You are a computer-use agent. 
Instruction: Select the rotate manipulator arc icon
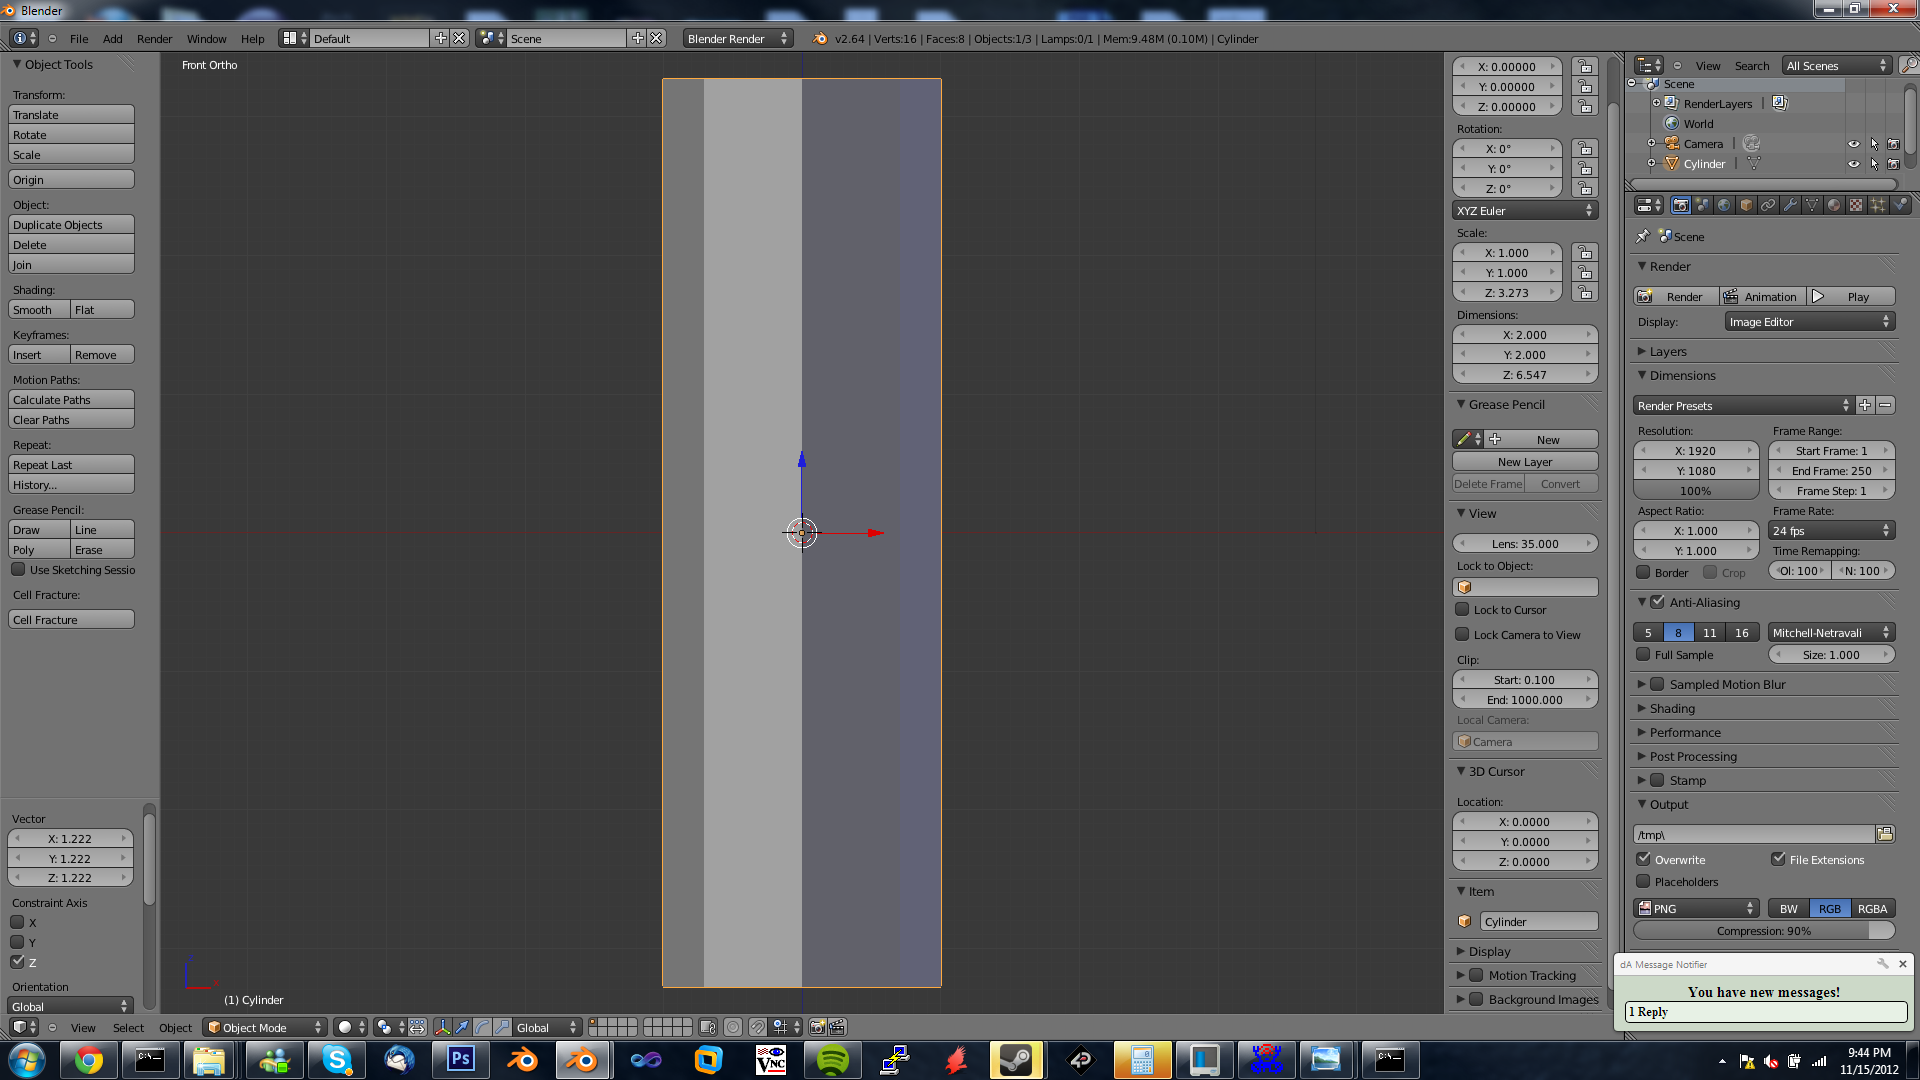[x=482, y=1027]
